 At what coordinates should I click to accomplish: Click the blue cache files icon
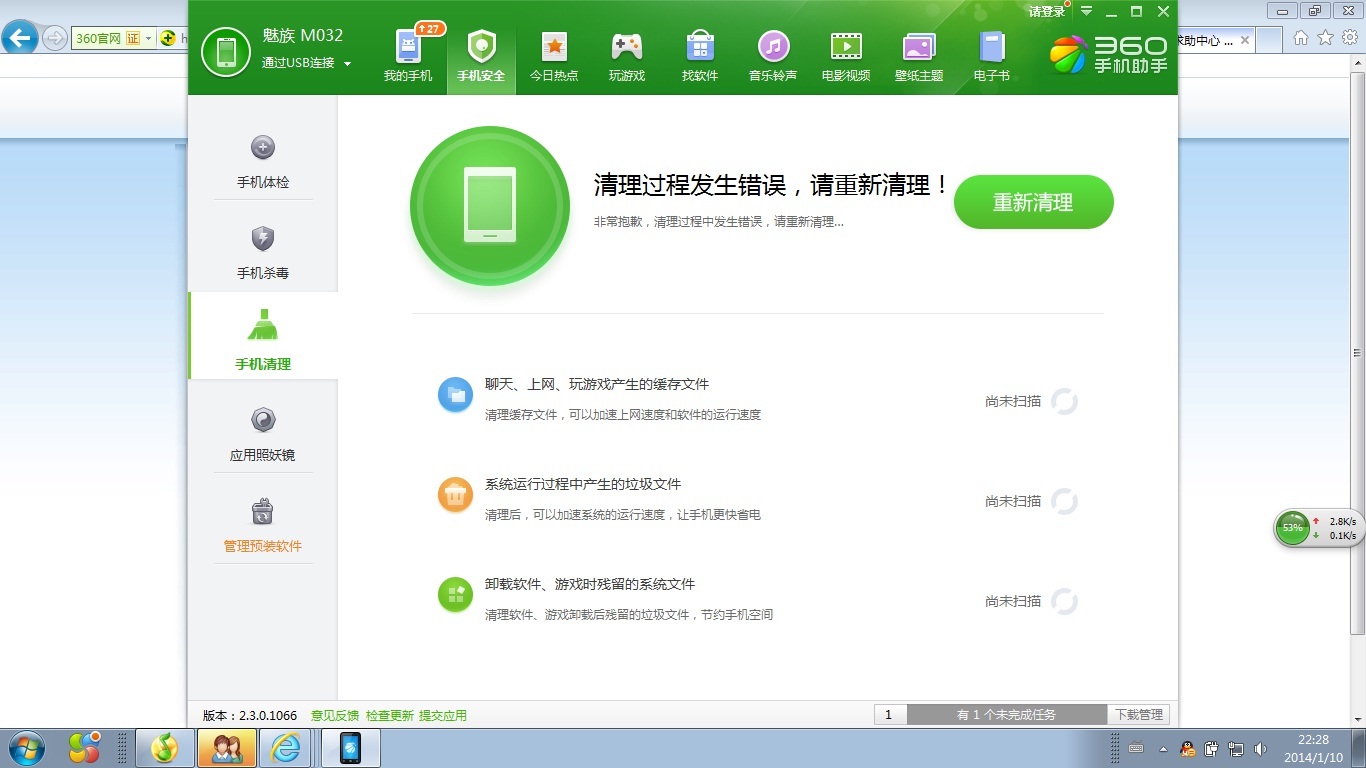(x=455, y=395)
